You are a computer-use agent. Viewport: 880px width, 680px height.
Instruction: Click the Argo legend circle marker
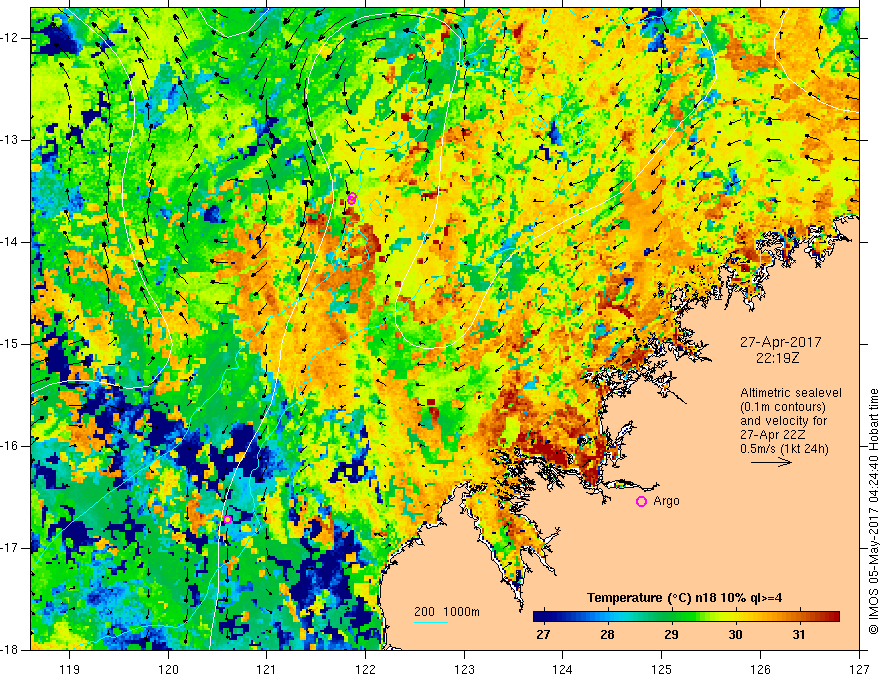(641, 502)
